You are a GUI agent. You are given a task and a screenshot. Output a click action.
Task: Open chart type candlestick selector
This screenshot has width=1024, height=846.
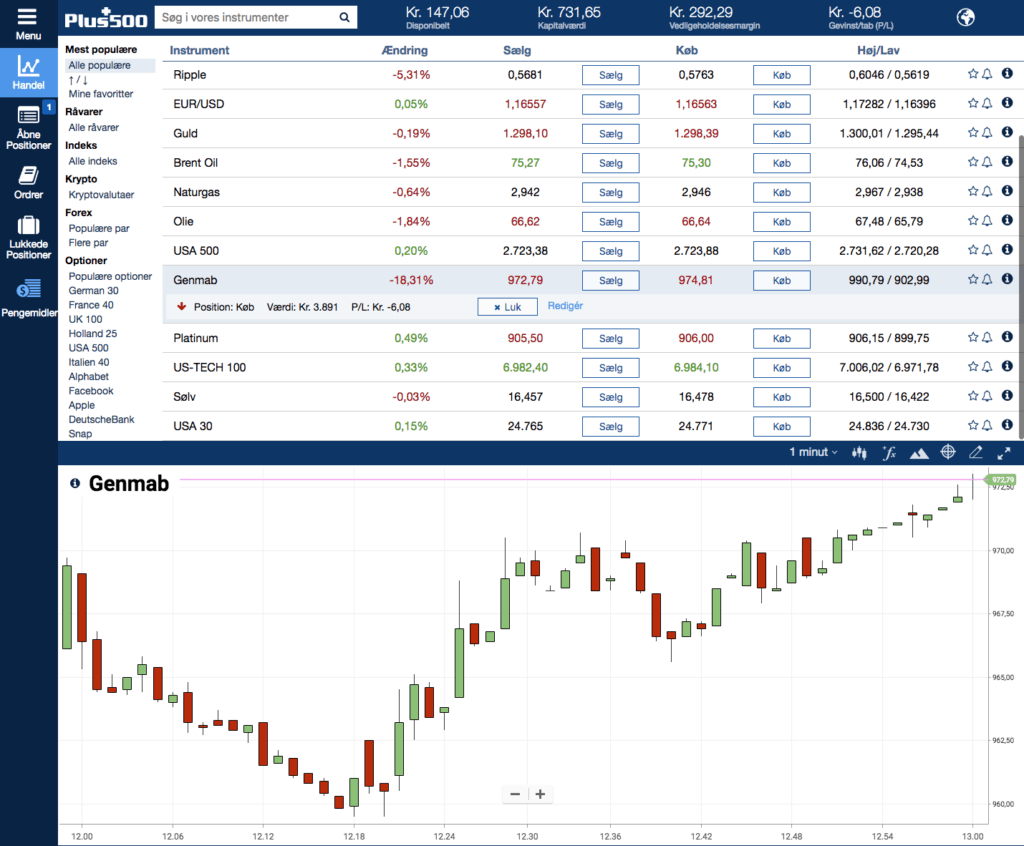(x=859, y=453)
